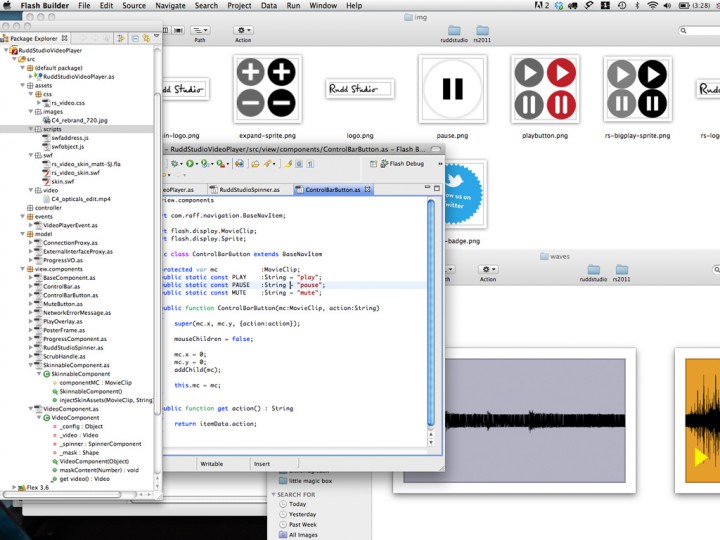Click Collapse All icon in Package Explorer

click(135, 39)
